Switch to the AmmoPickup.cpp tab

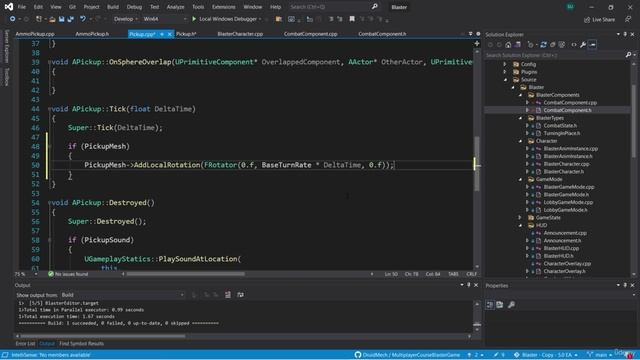click(35, 34)
